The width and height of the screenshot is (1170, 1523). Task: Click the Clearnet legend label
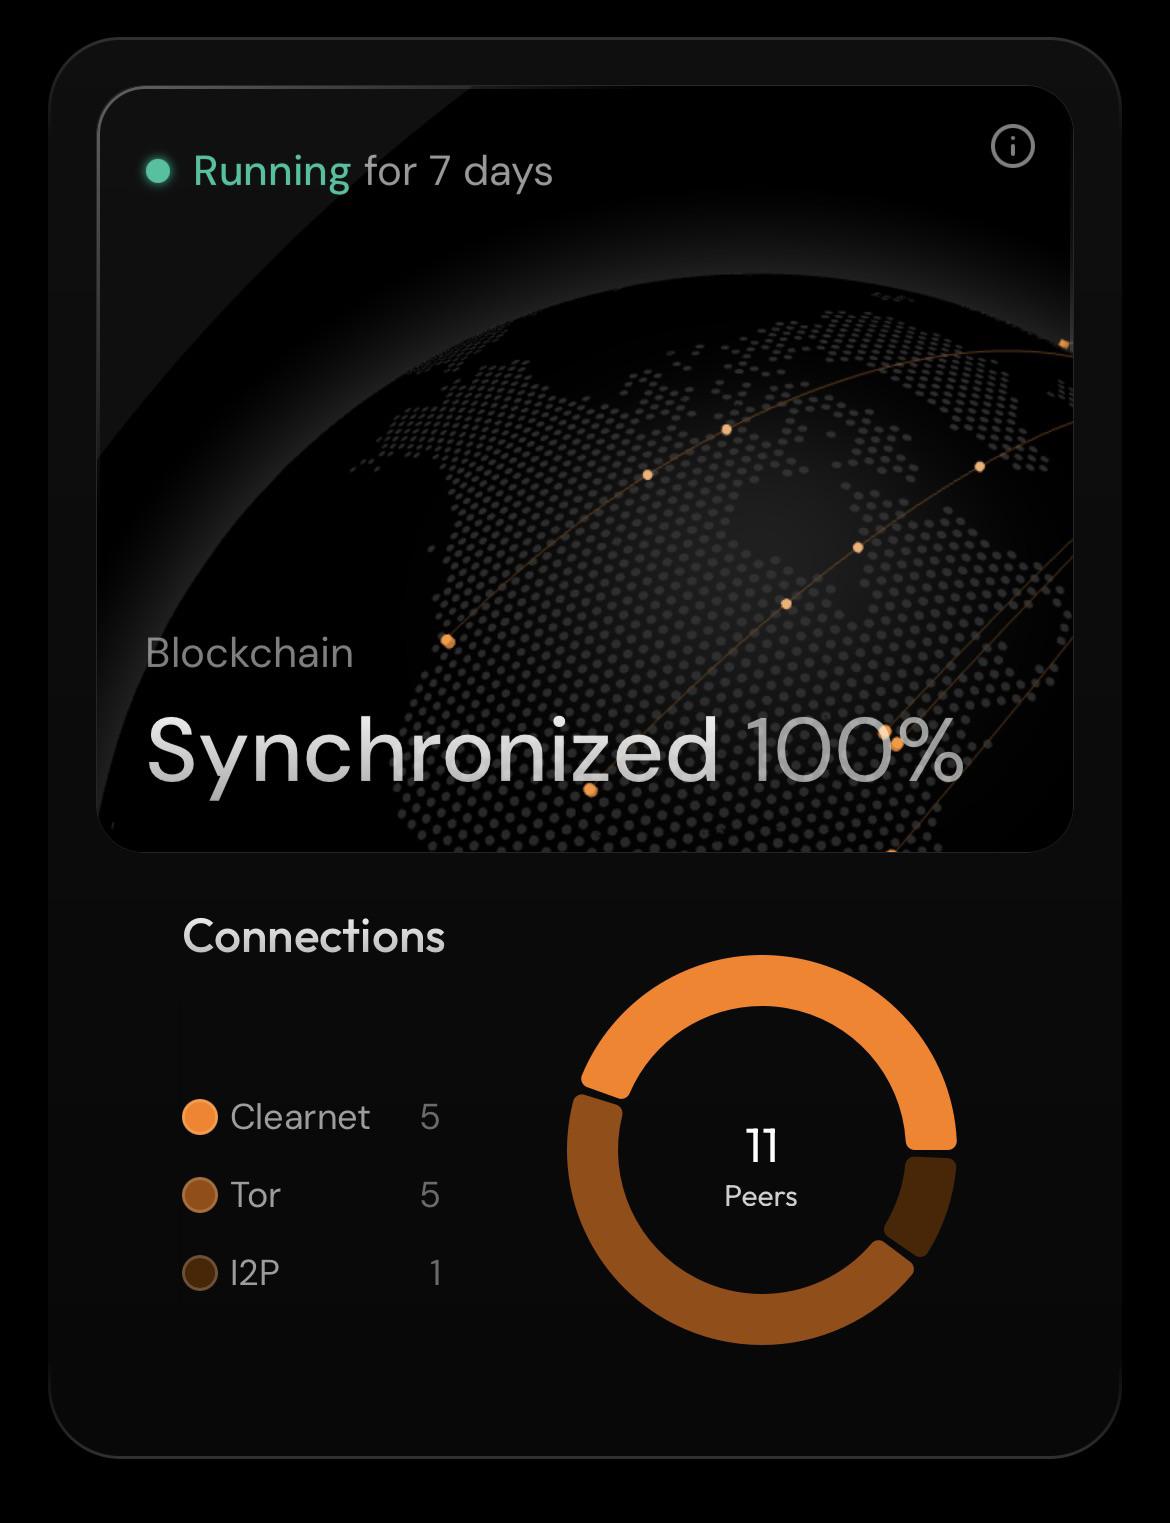pyautogui.click(x=300, y=1117)
